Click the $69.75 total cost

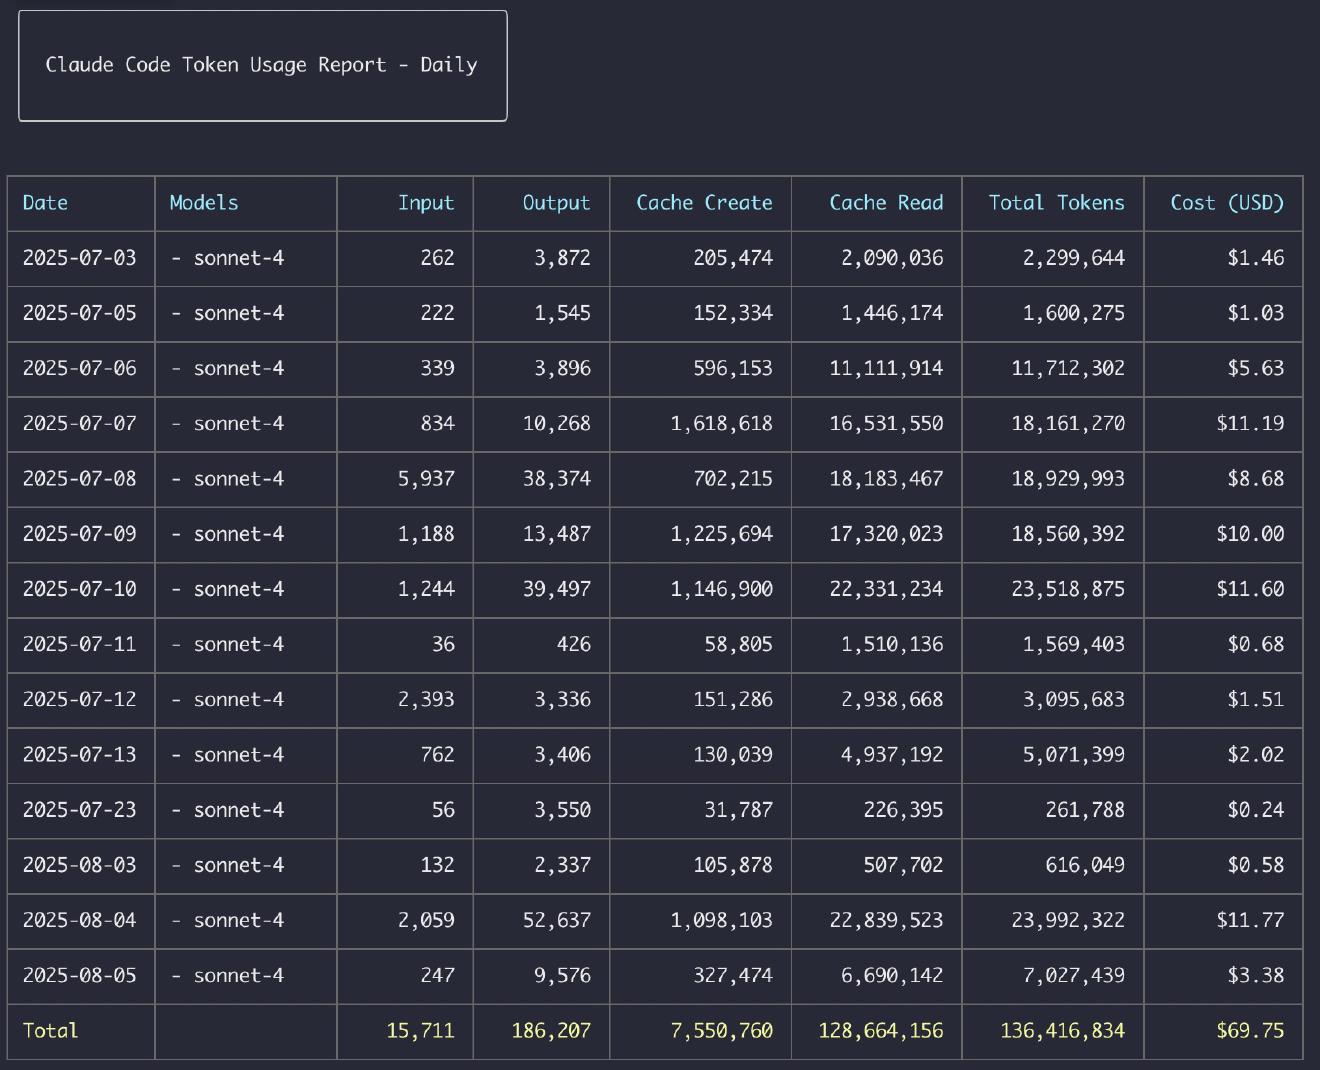click(1250, 1031)
